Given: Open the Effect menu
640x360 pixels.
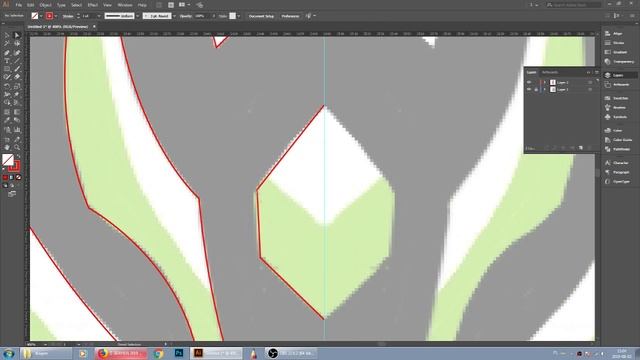Looking at the screenshot, I should tap(93, 5).
